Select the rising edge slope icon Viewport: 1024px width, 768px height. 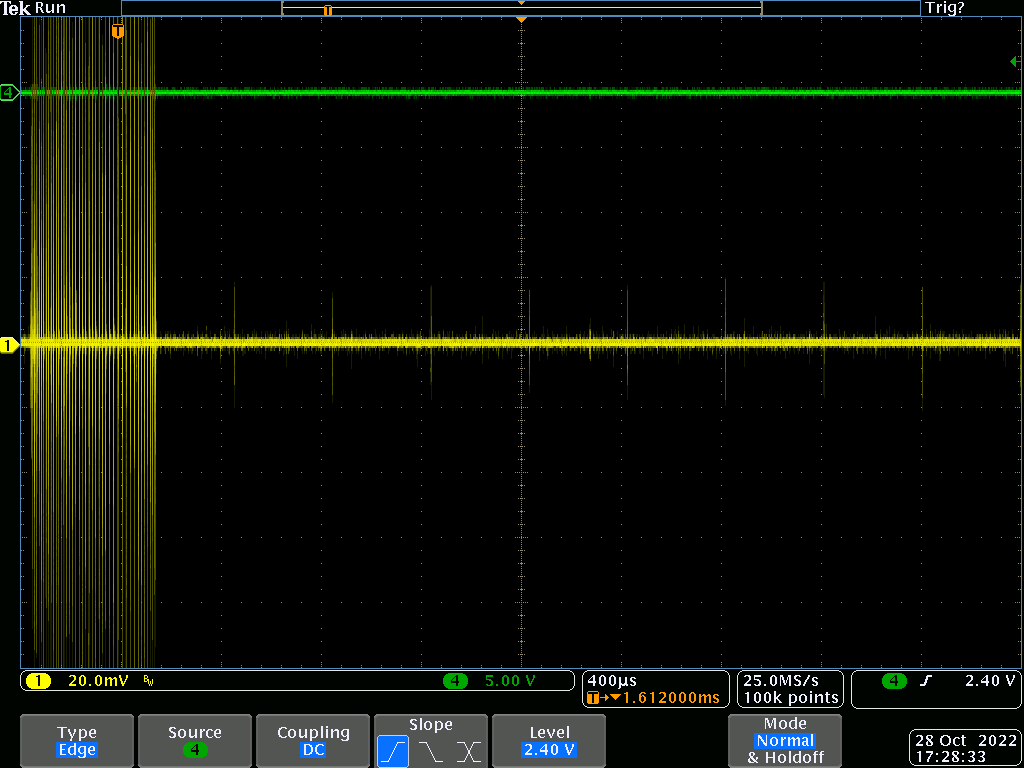pos(393,751)
